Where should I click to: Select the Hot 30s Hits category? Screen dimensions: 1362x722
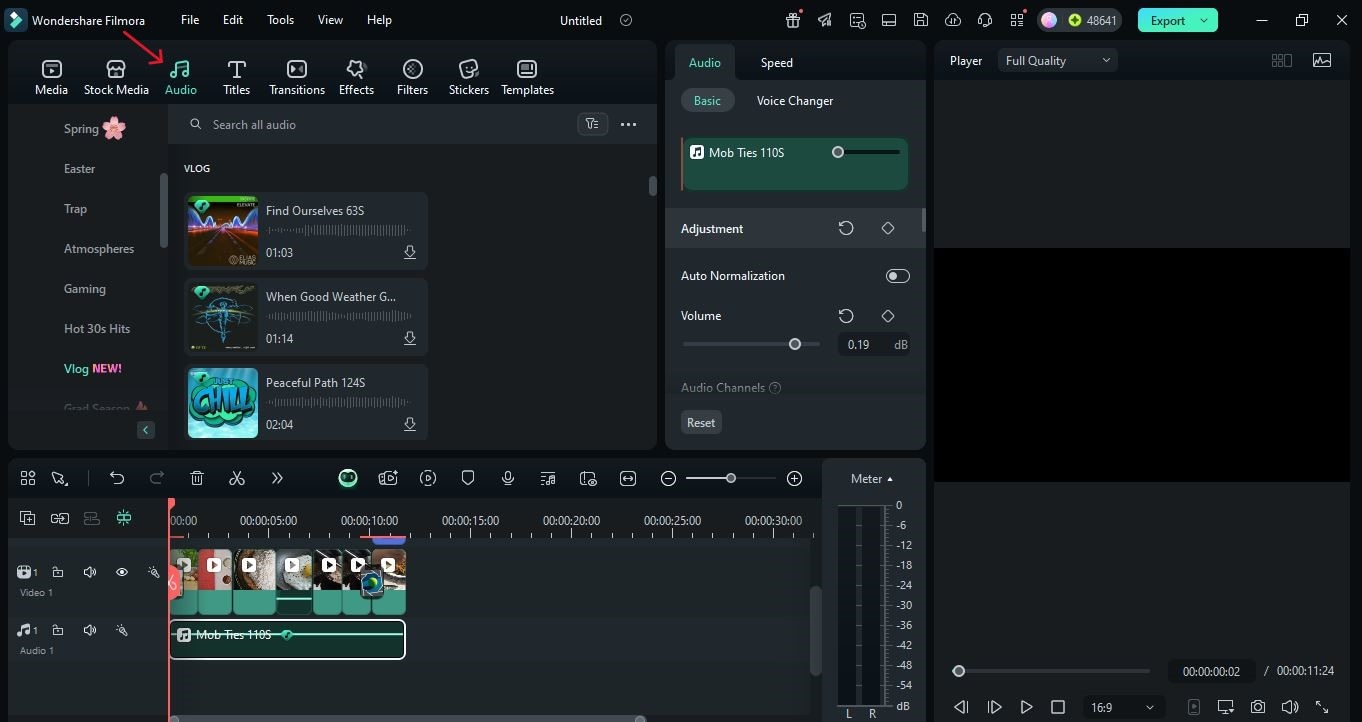click(x=97, y=329)
